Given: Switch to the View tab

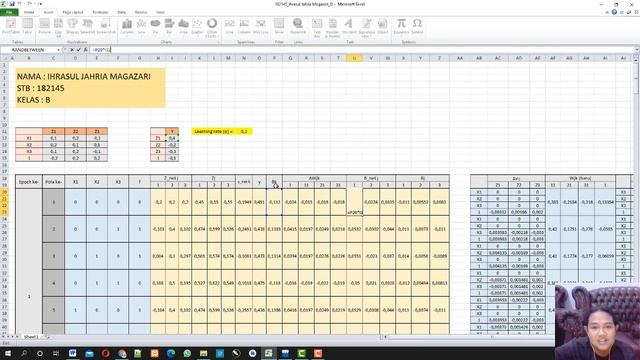Looking at the screenshot, I should 160,12.
